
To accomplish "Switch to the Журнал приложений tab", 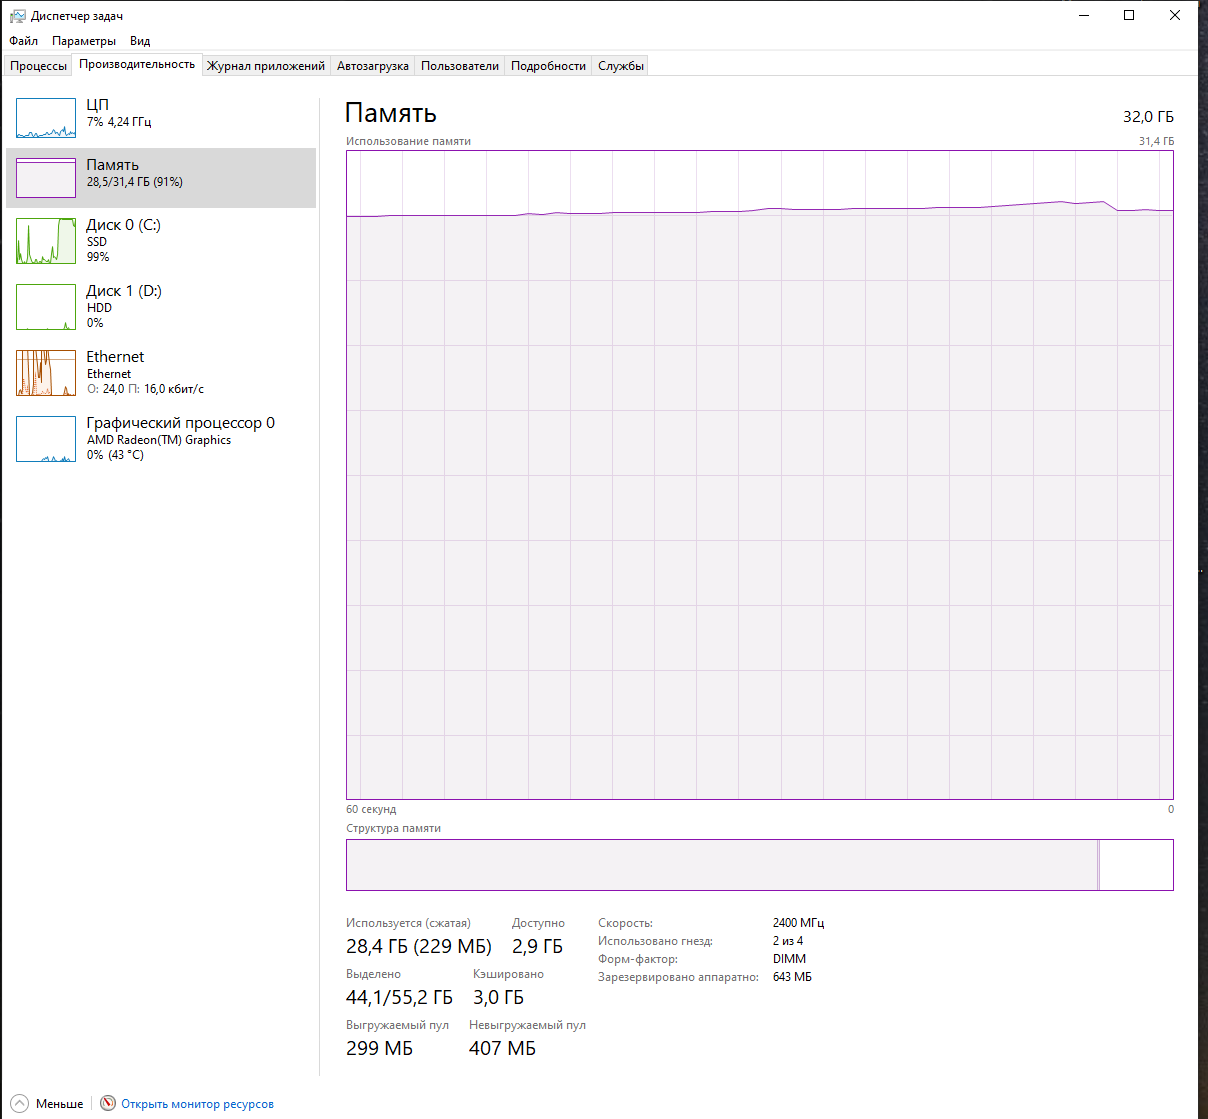I will click(266, 66).
